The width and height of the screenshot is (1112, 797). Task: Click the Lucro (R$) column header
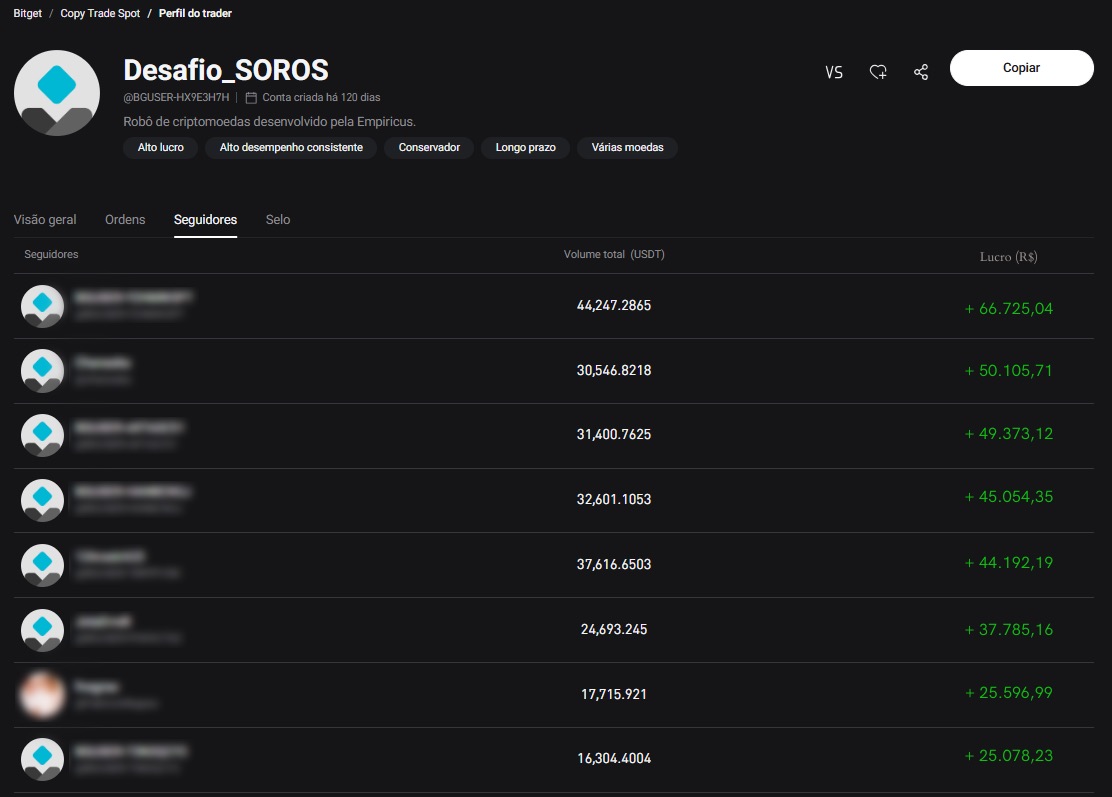pos(1008,257)
